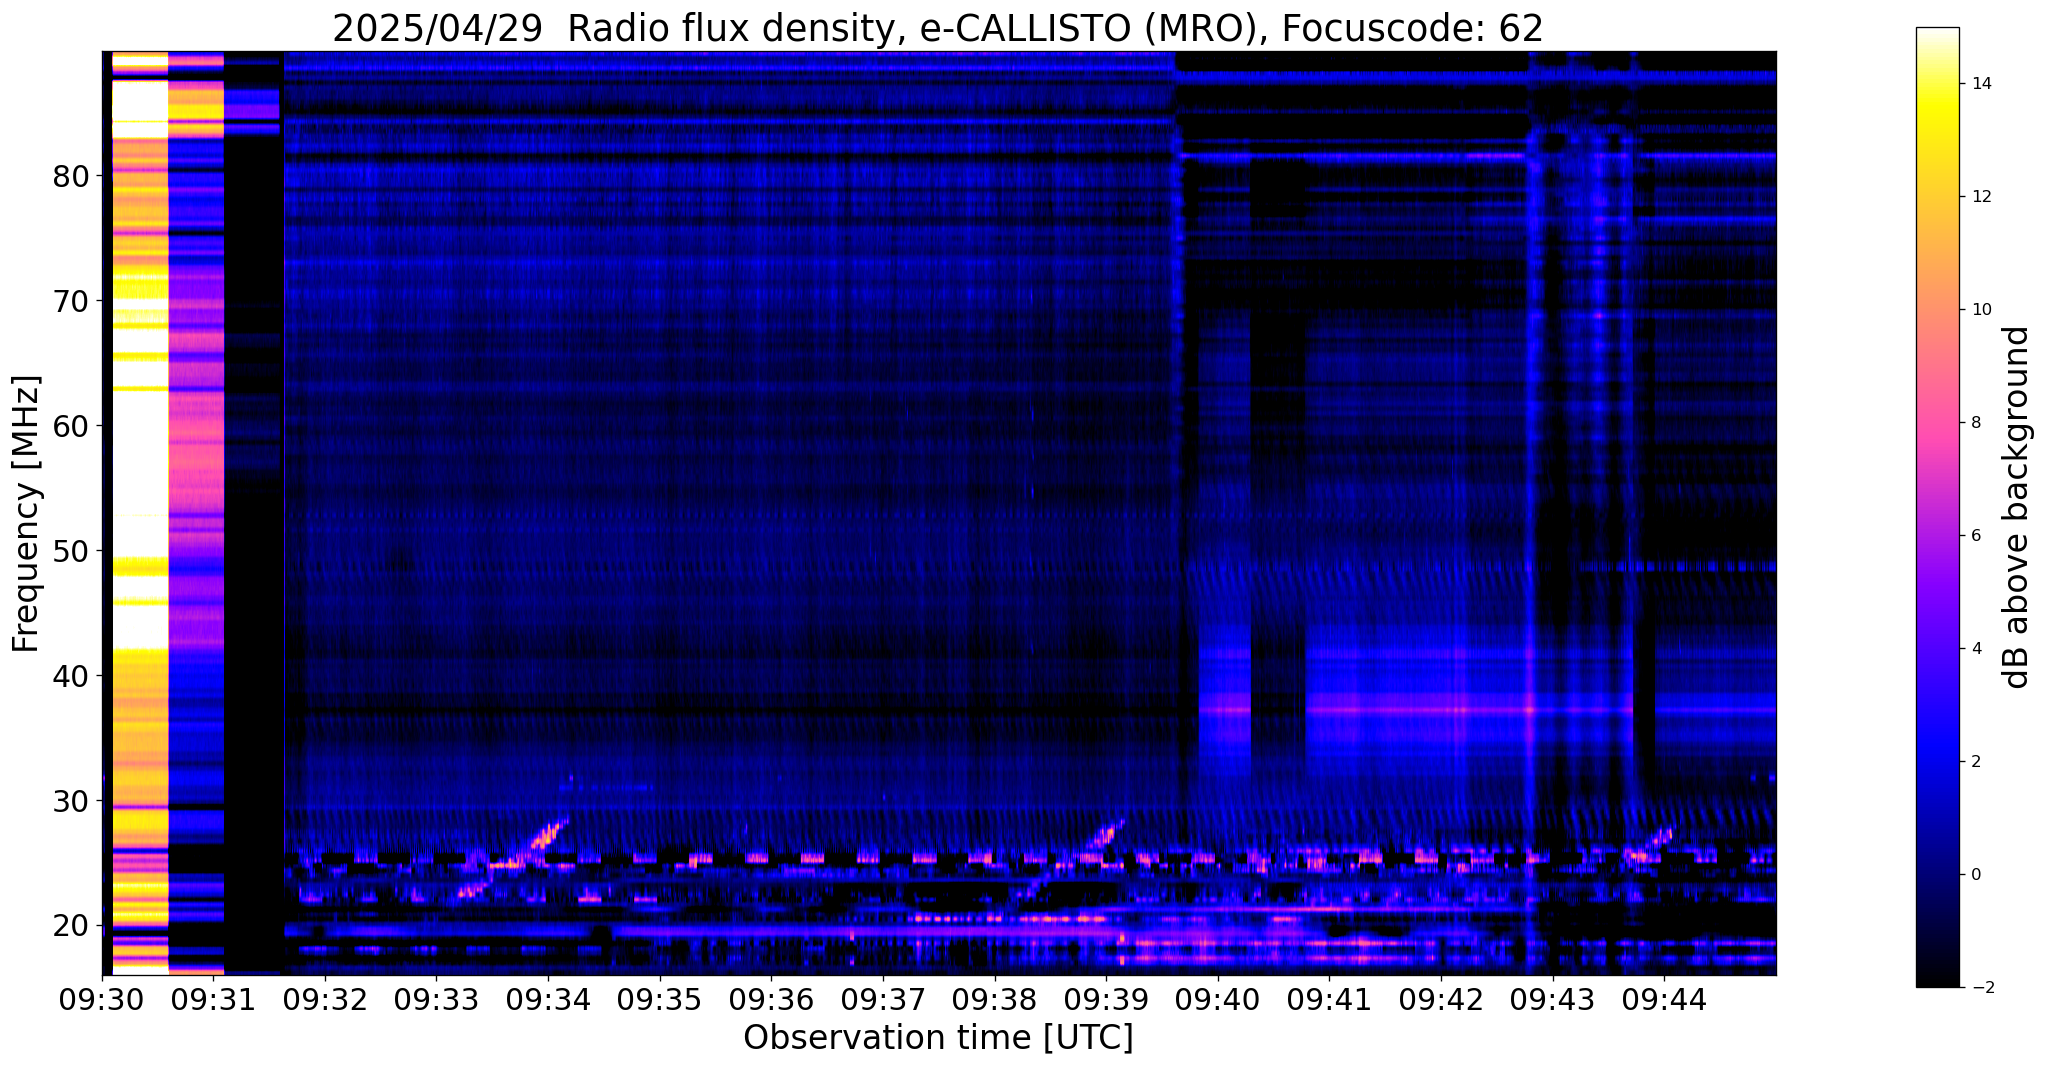Screen dimensions: 2047x1067
Task: Click the drifting burst streak near 09:39
Action: [1070, 860]
